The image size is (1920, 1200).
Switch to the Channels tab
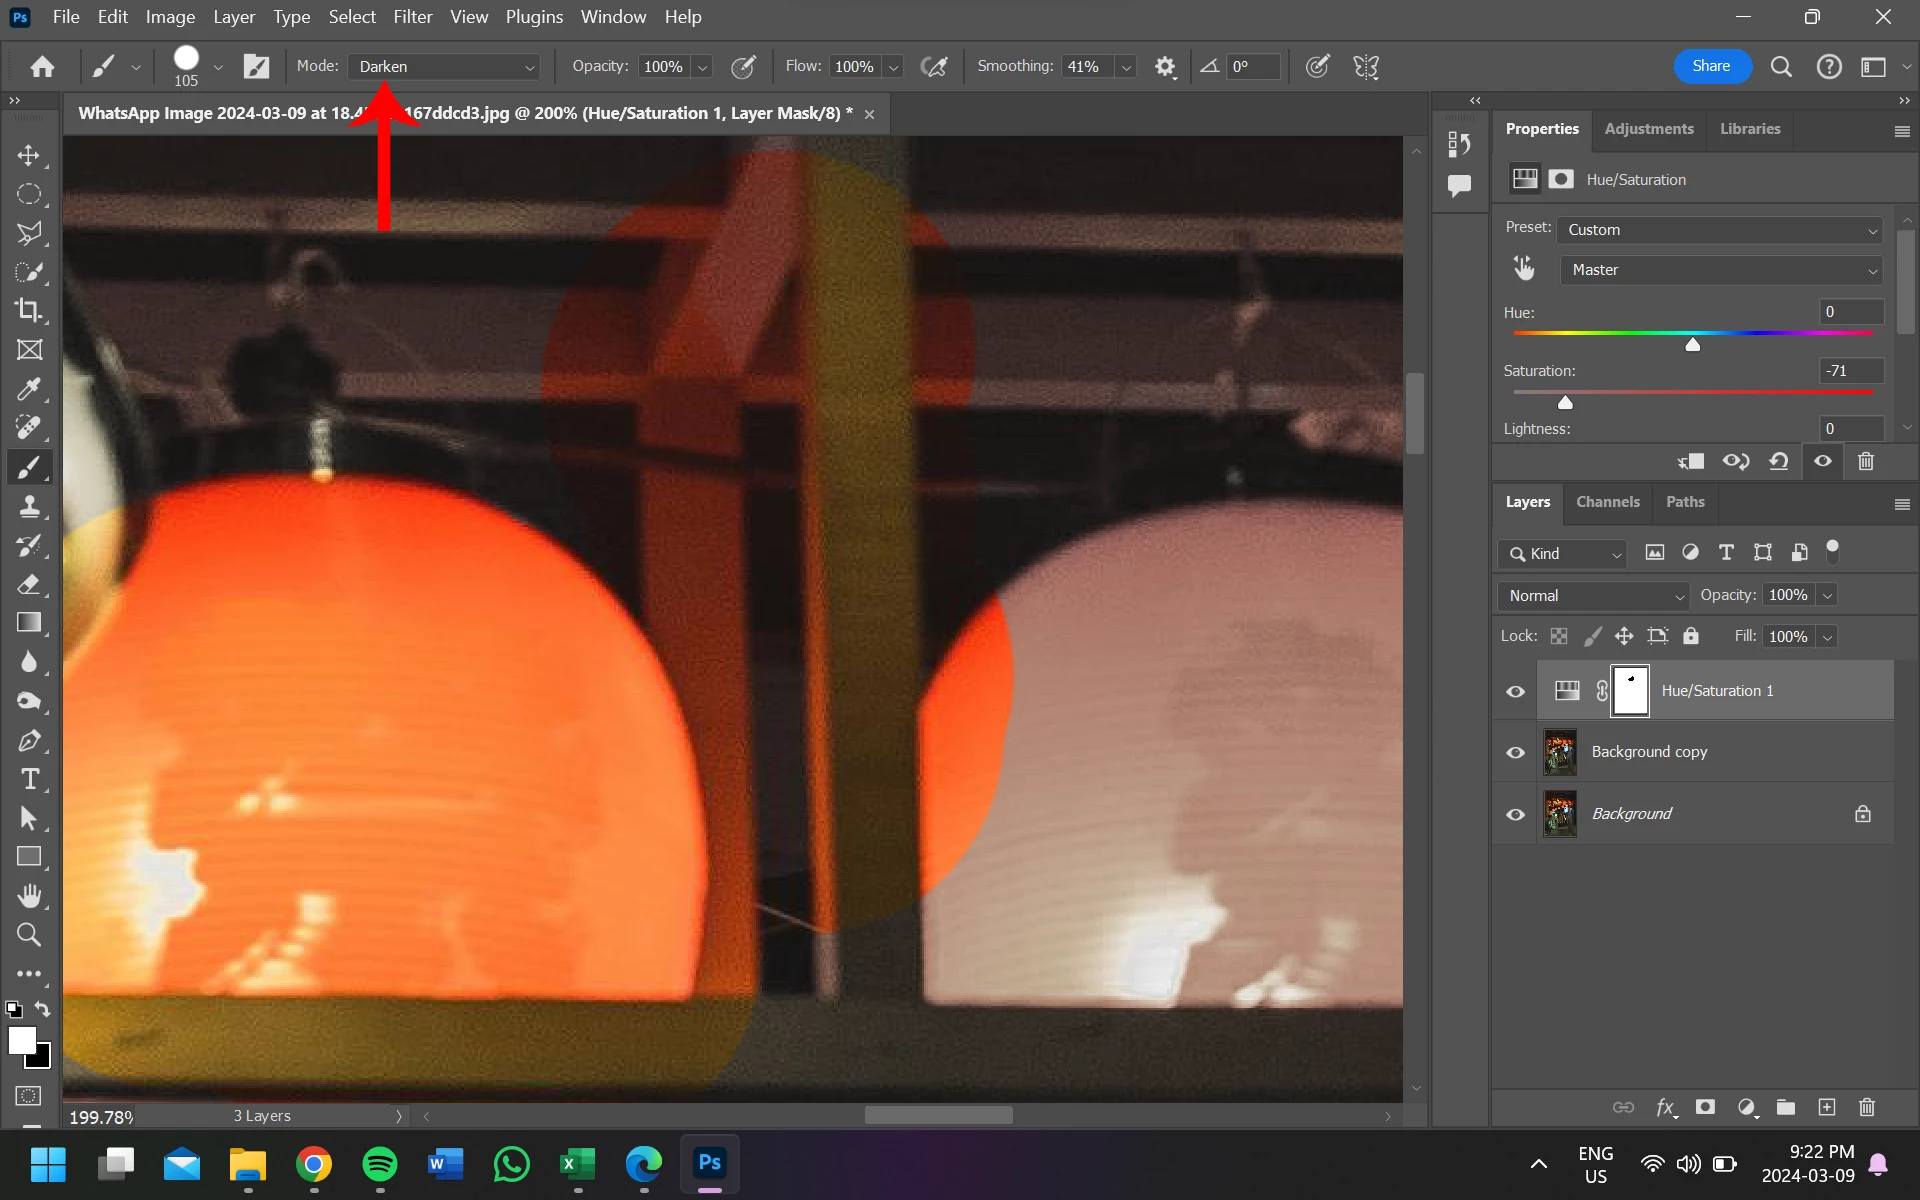(1607, 502)
